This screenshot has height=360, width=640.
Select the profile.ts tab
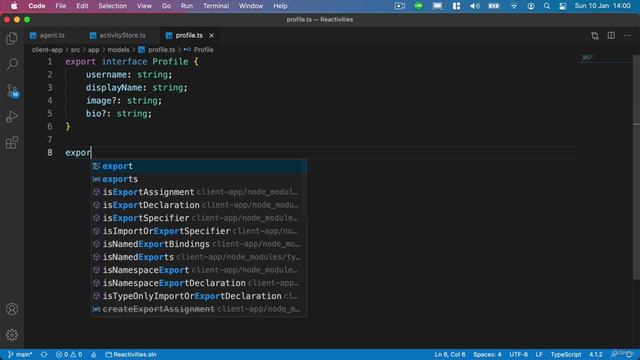click(189, 36)
